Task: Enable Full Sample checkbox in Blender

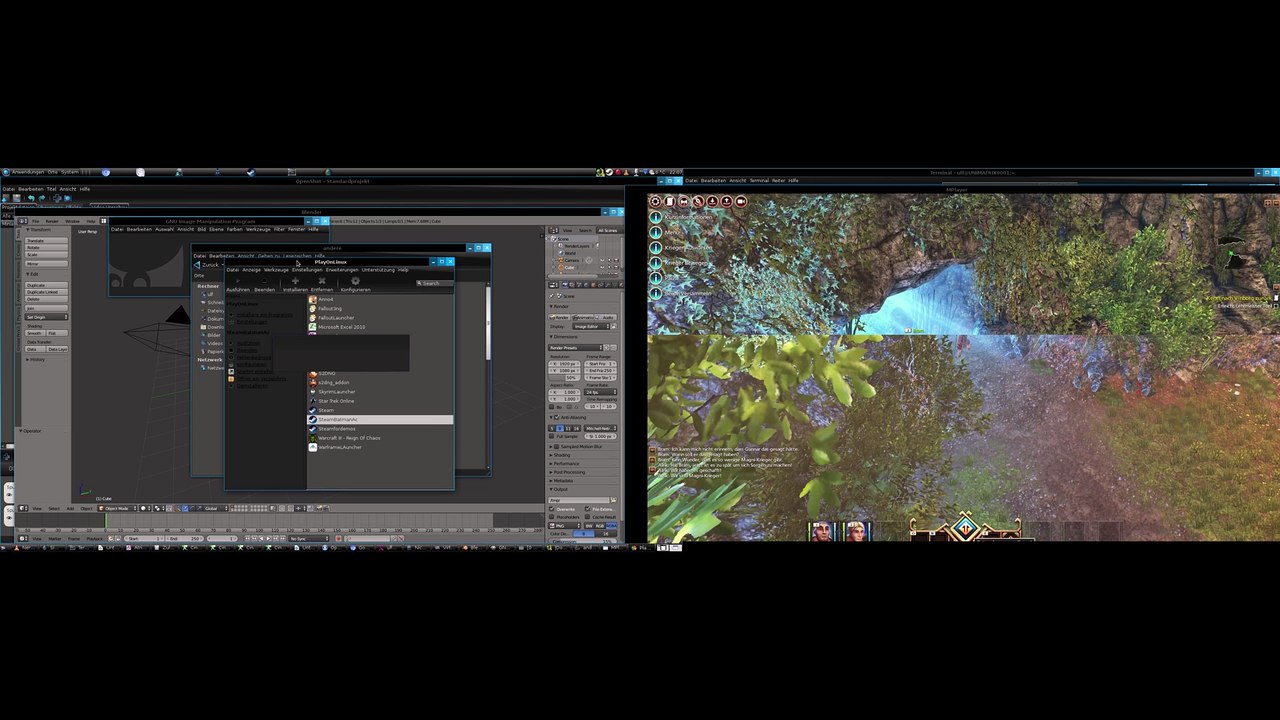Action: point(552,436)
